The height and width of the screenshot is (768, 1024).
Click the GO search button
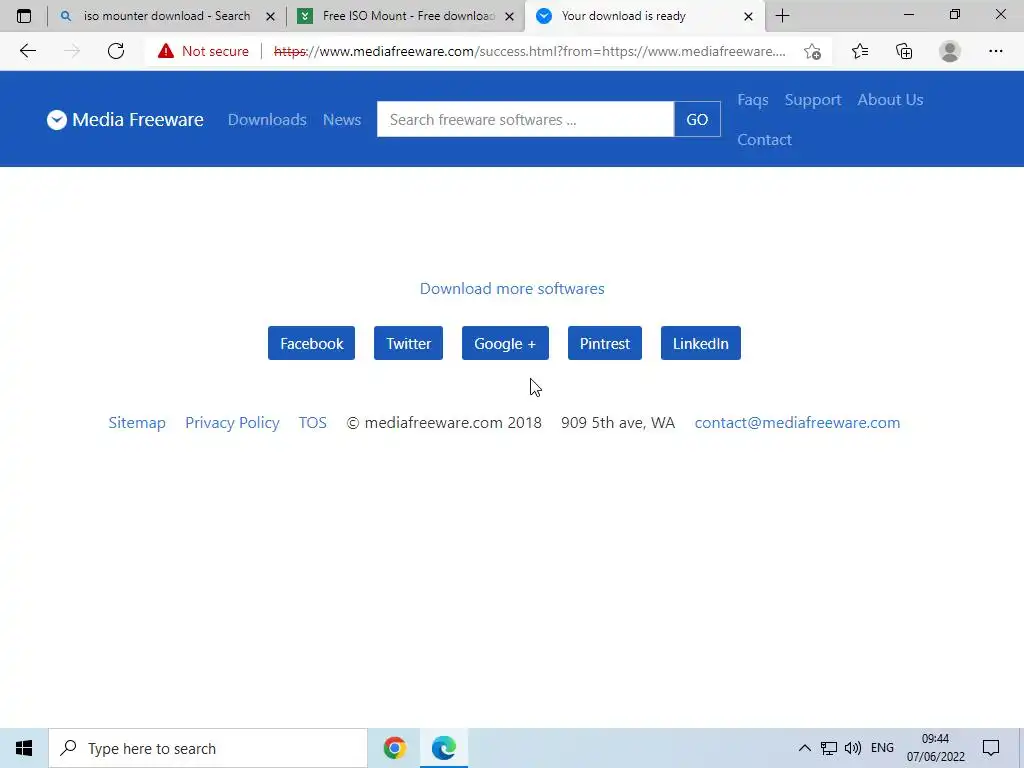click(697, 120)
